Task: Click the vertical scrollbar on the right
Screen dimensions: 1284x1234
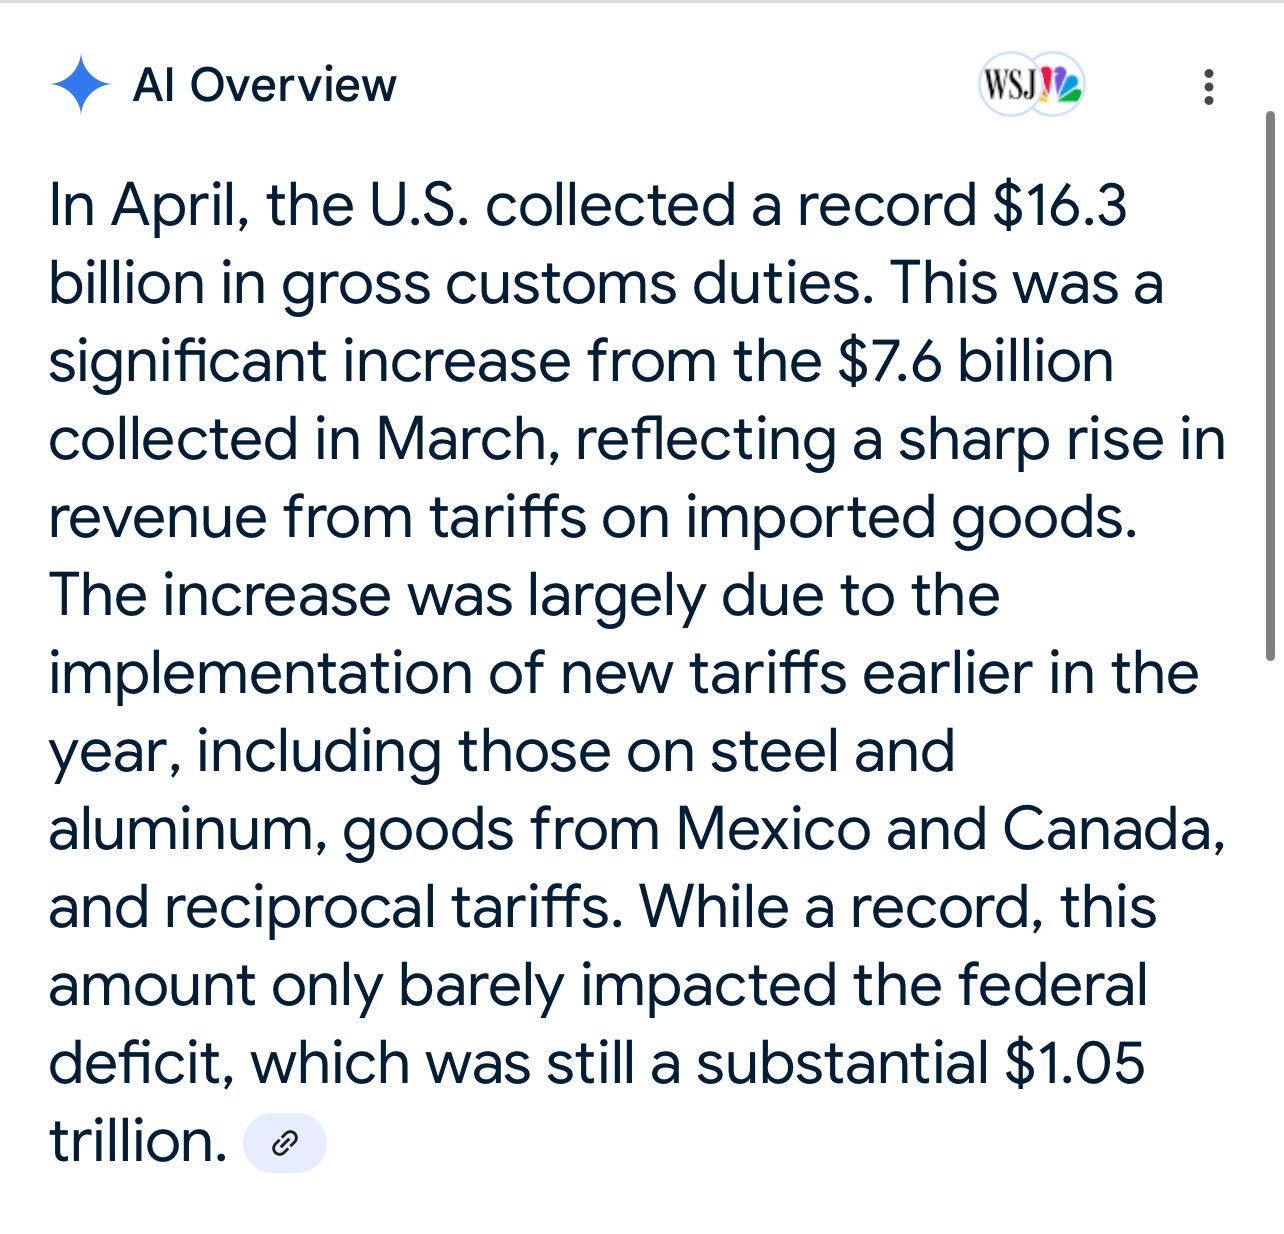Action: point(1271,385)
